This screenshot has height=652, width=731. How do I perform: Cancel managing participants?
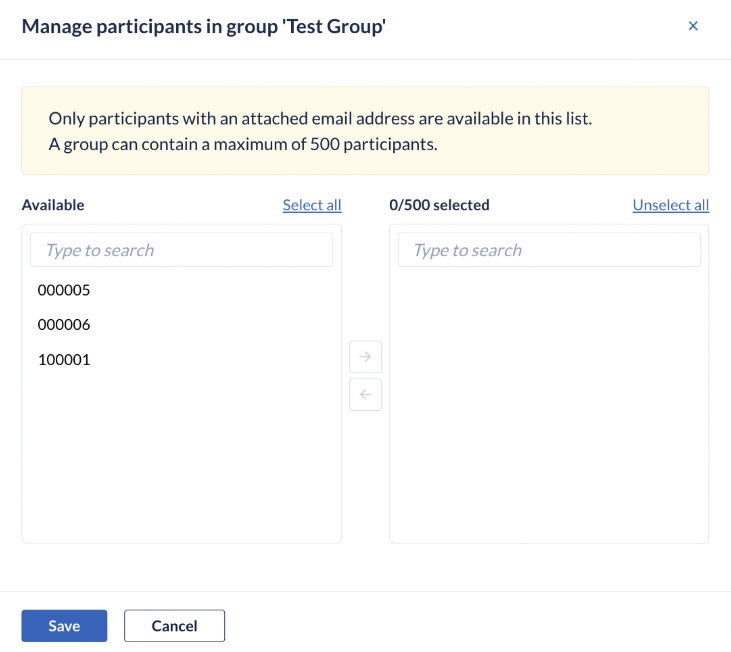174,626
